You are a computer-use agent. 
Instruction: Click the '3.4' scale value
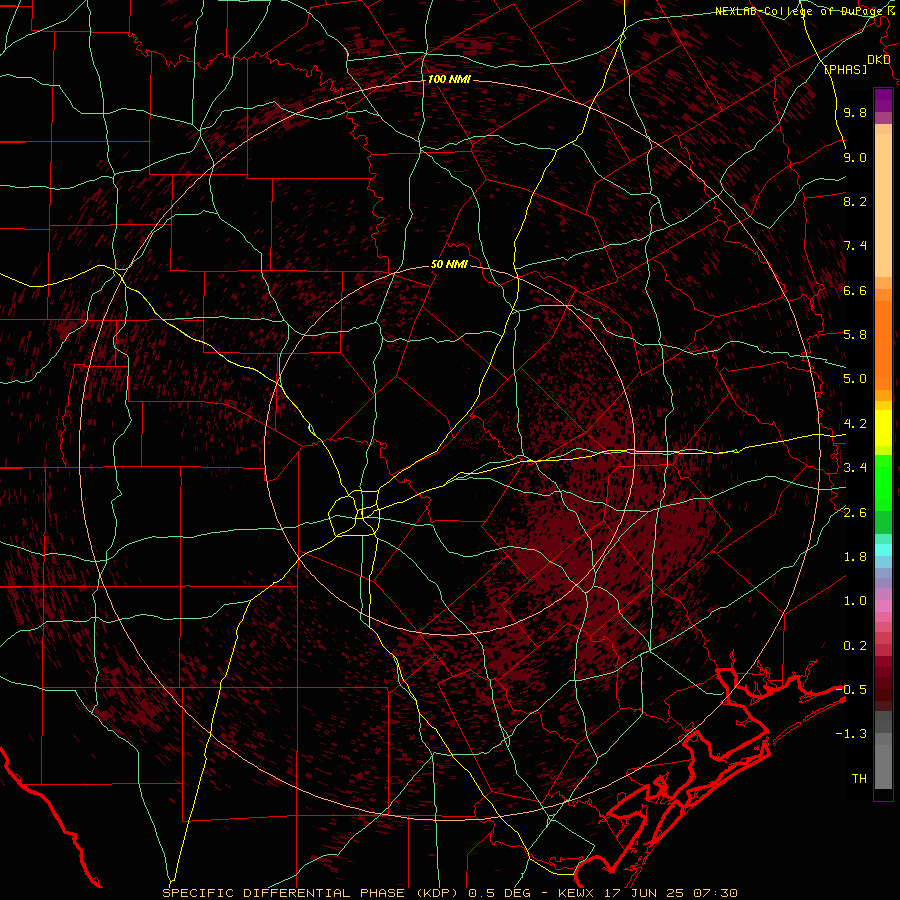click(855, 468)
